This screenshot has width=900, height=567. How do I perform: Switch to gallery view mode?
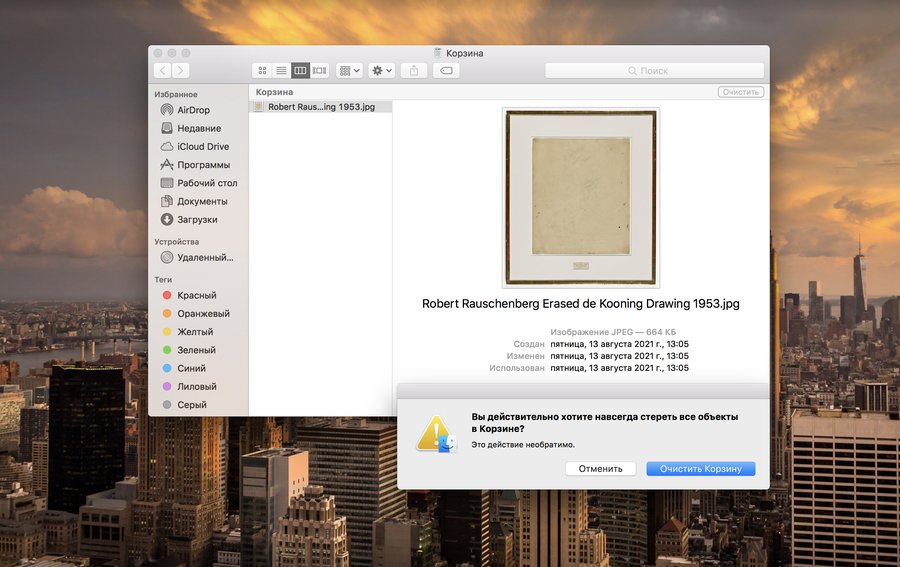(x=320, y=71)
